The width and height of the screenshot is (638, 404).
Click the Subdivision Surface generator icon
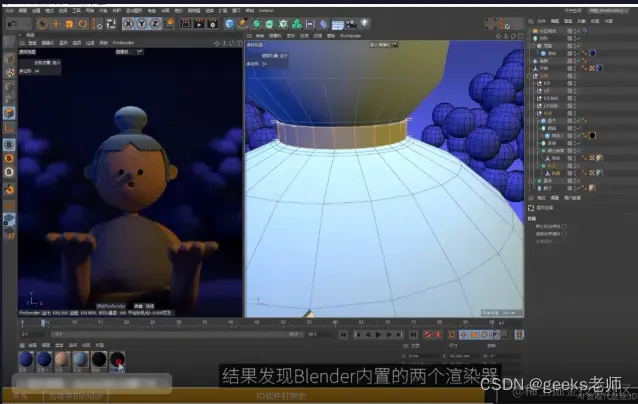[x=256, y=24]
